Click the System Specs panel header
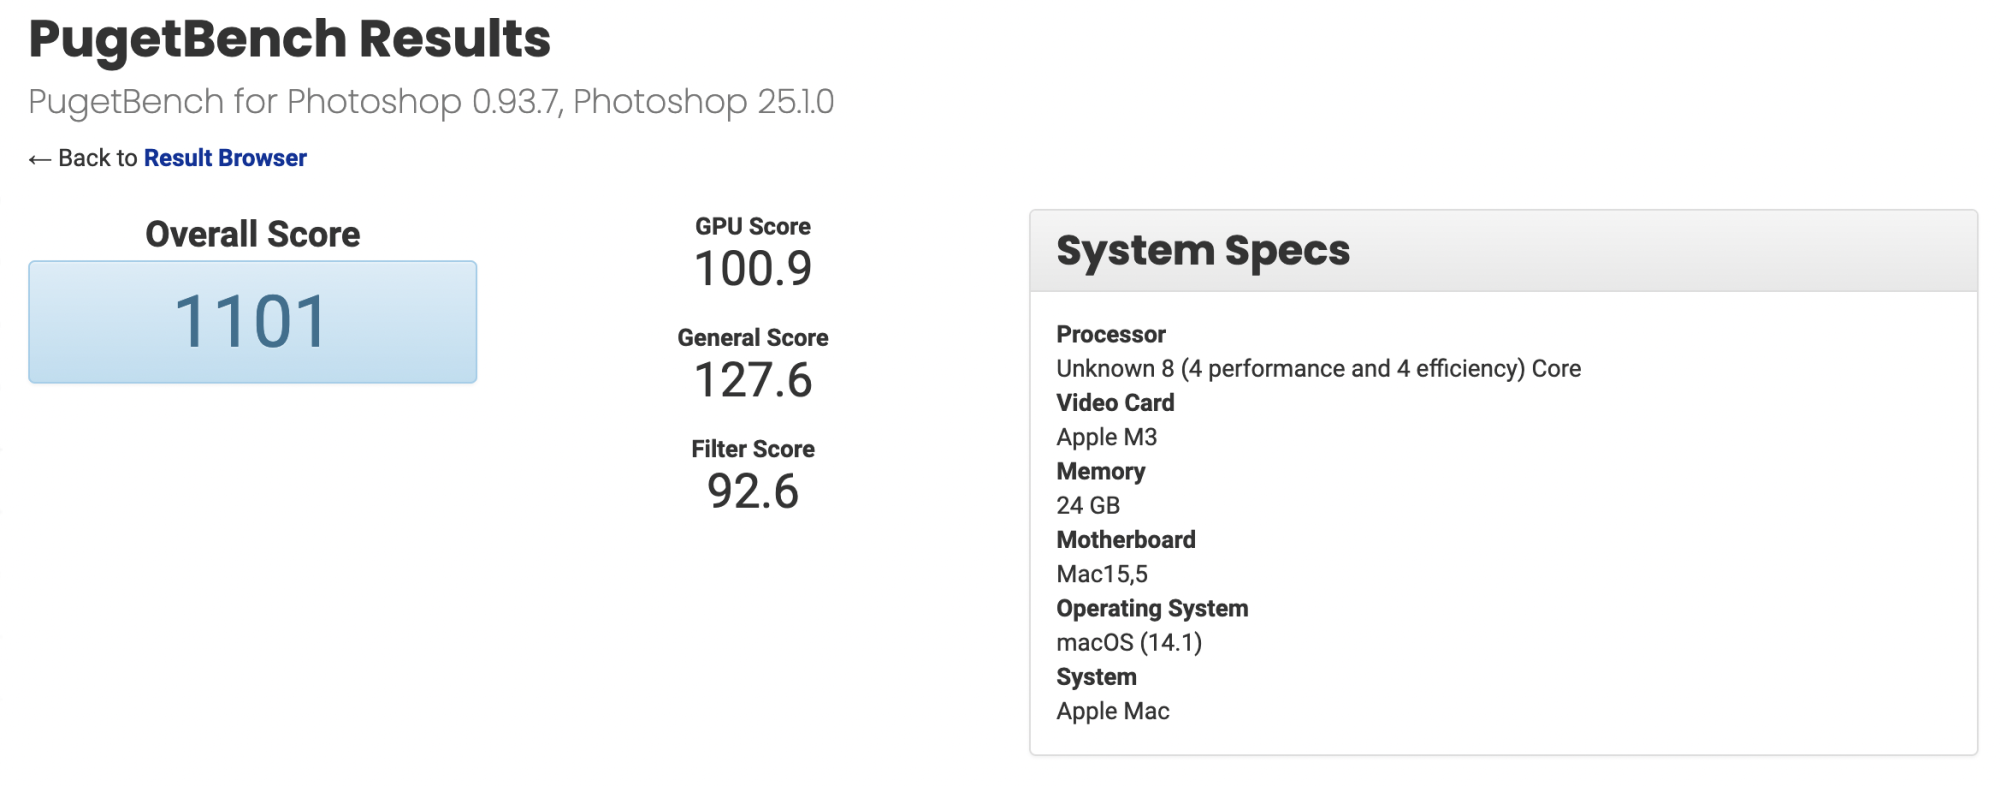This screenshot has width=2000, height=786. (x=1503, y=251)
